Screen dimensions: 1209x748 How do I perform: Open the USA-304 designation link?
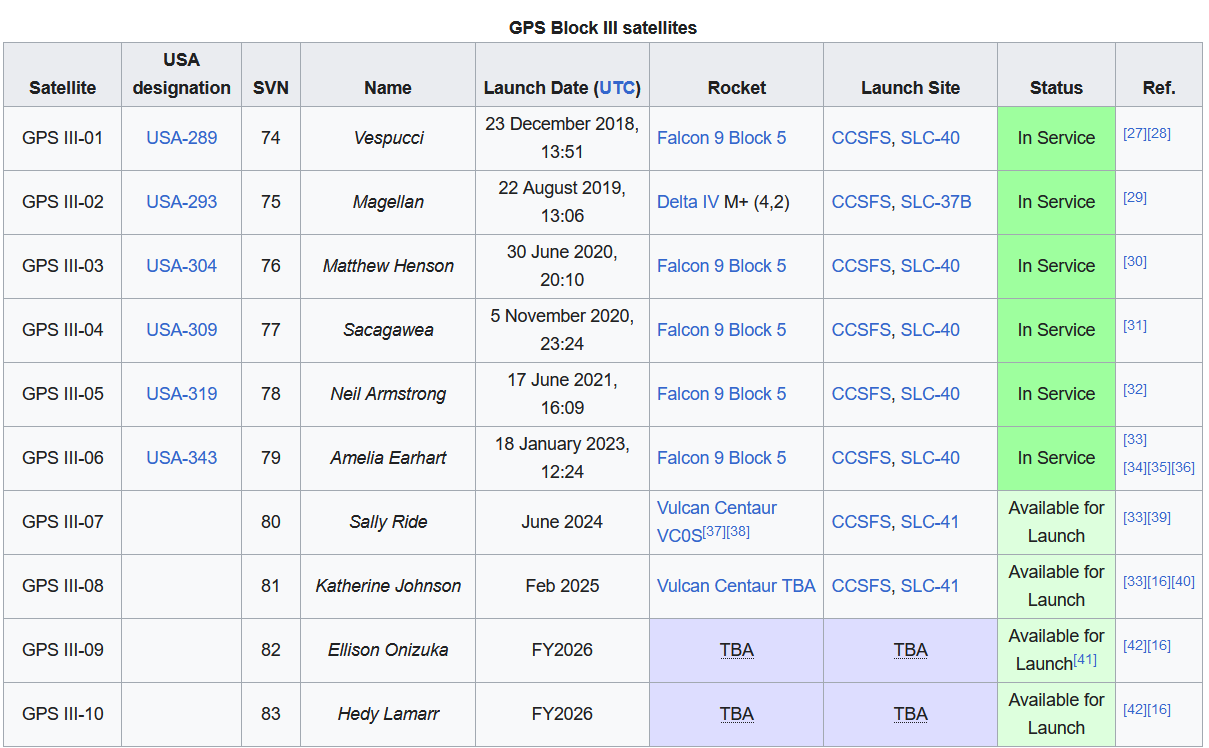pos(181,266)
